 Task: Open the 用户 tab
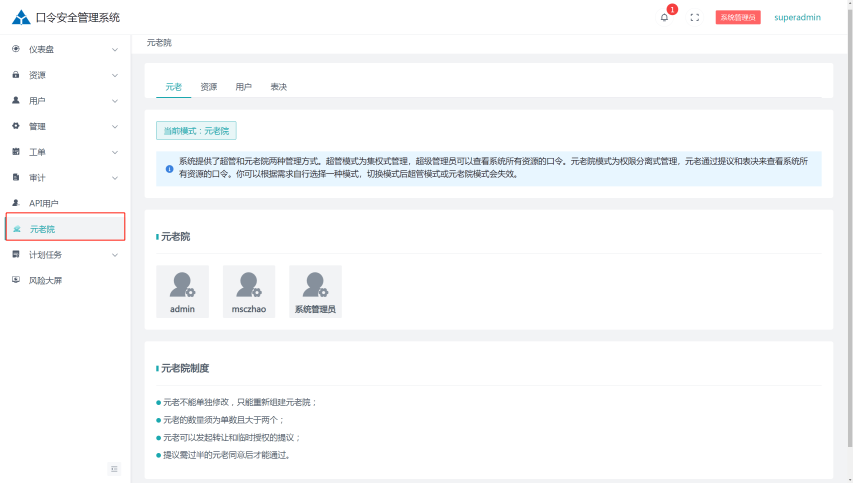243,87
